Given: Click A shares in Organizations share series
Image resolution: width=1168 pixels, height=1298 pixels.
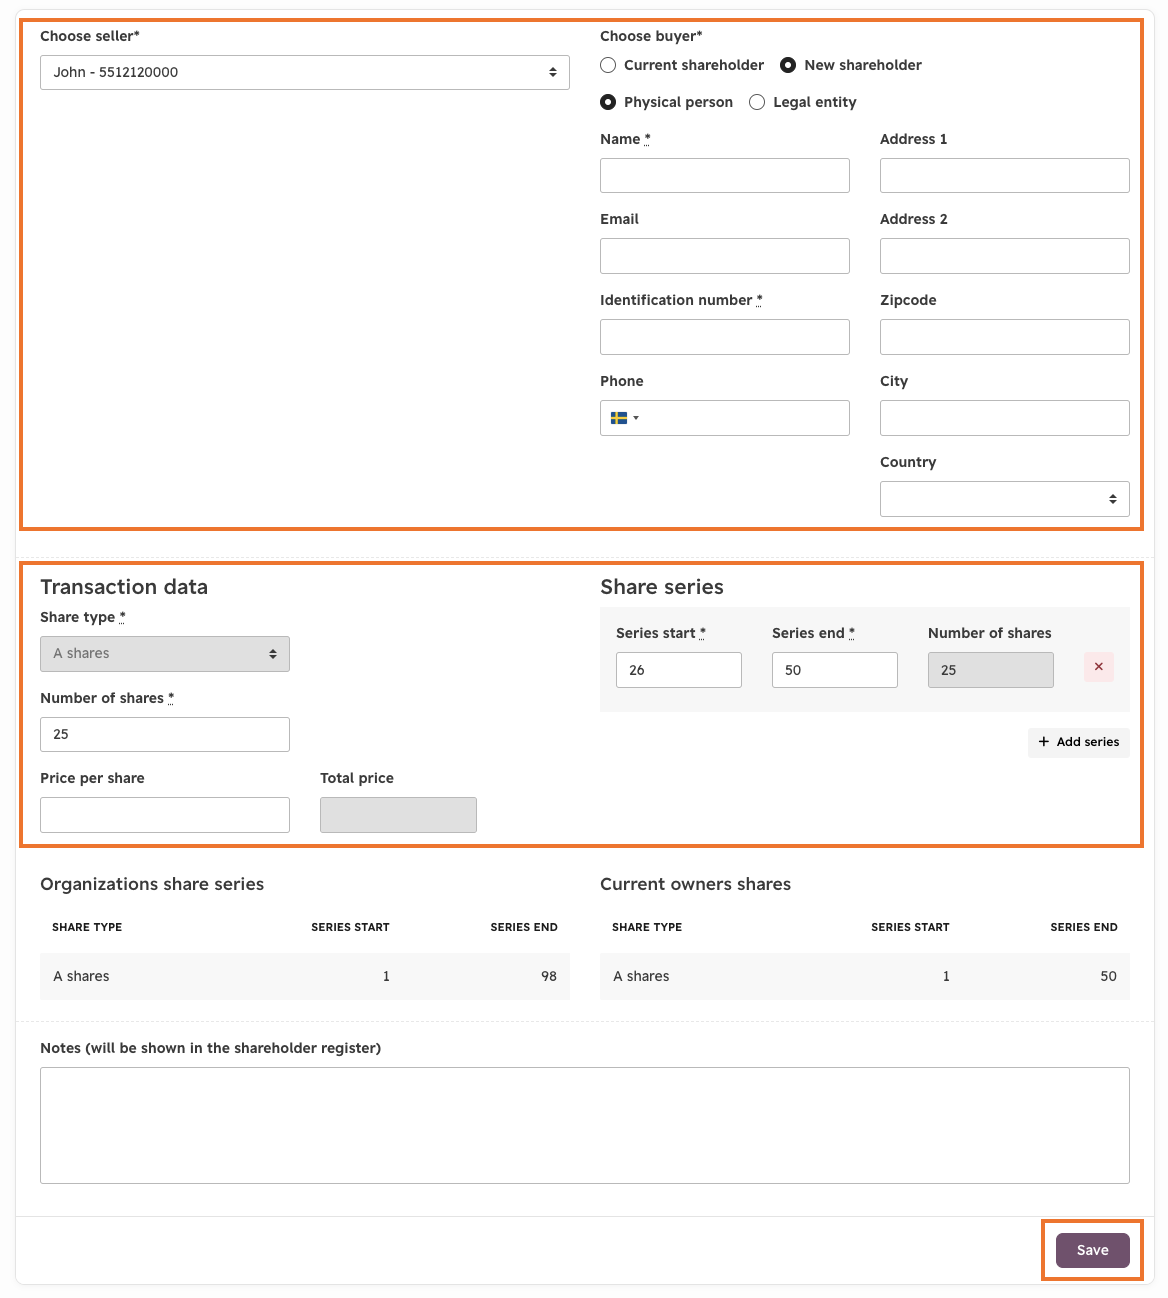Looking at the screenshot, I should coord(81,976).
